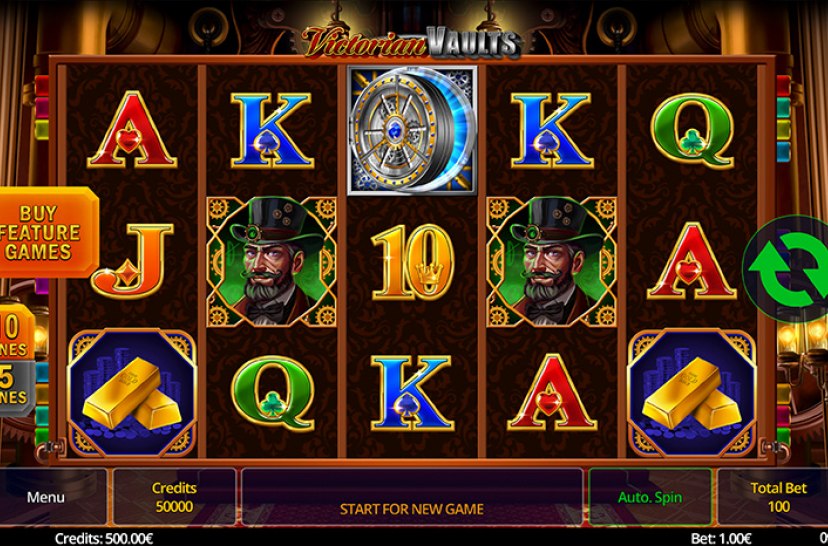Click Start For New Game message bar

412,497
